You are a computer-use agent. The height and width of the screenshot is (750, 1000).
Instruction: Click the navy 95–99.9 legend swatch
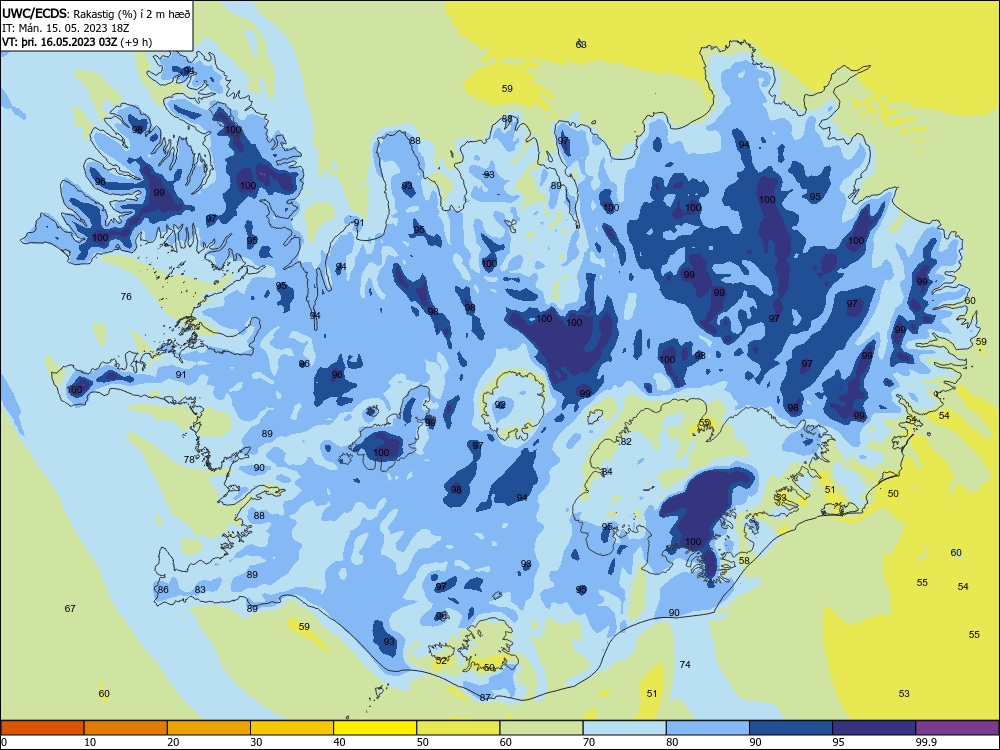(x=874, y=728)
